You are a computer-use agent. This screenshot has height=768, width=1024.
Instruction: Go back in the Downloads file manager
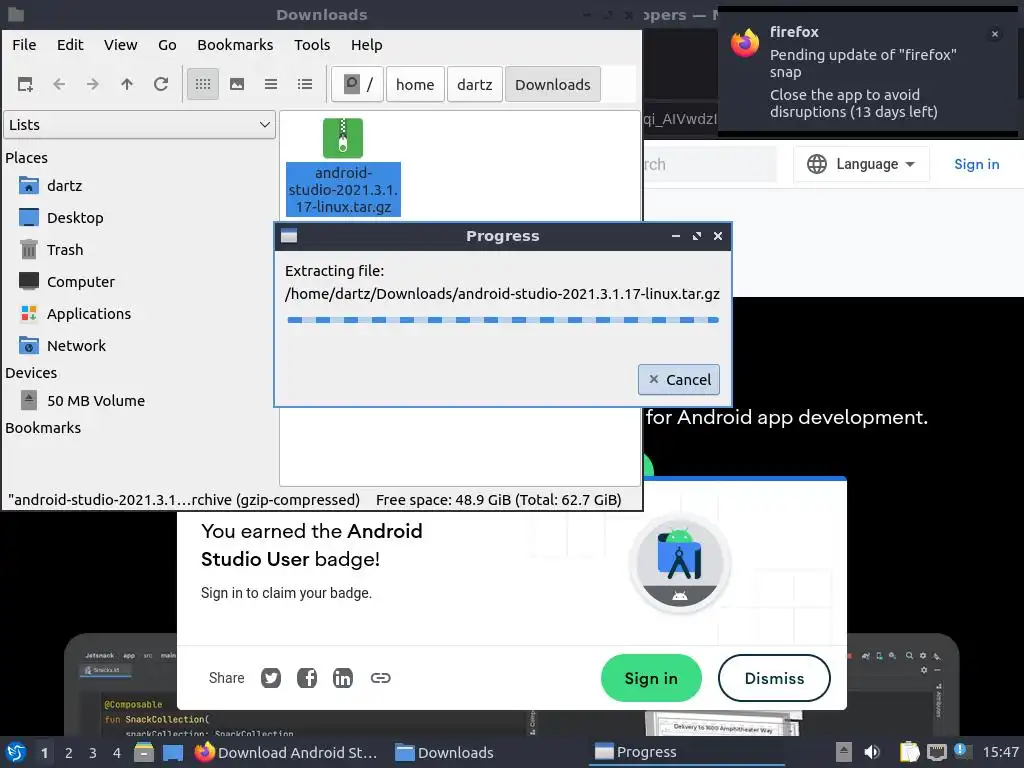[x=59, y=84]
